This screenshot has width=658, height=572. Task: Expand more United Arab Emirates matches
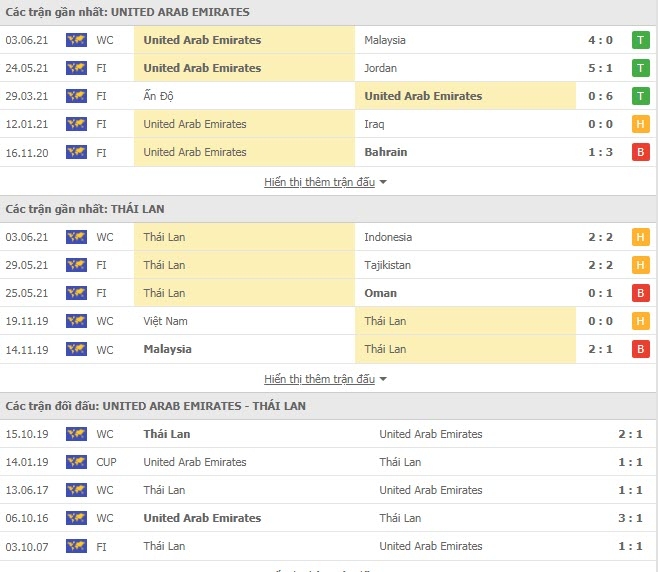tap(325, 182)
